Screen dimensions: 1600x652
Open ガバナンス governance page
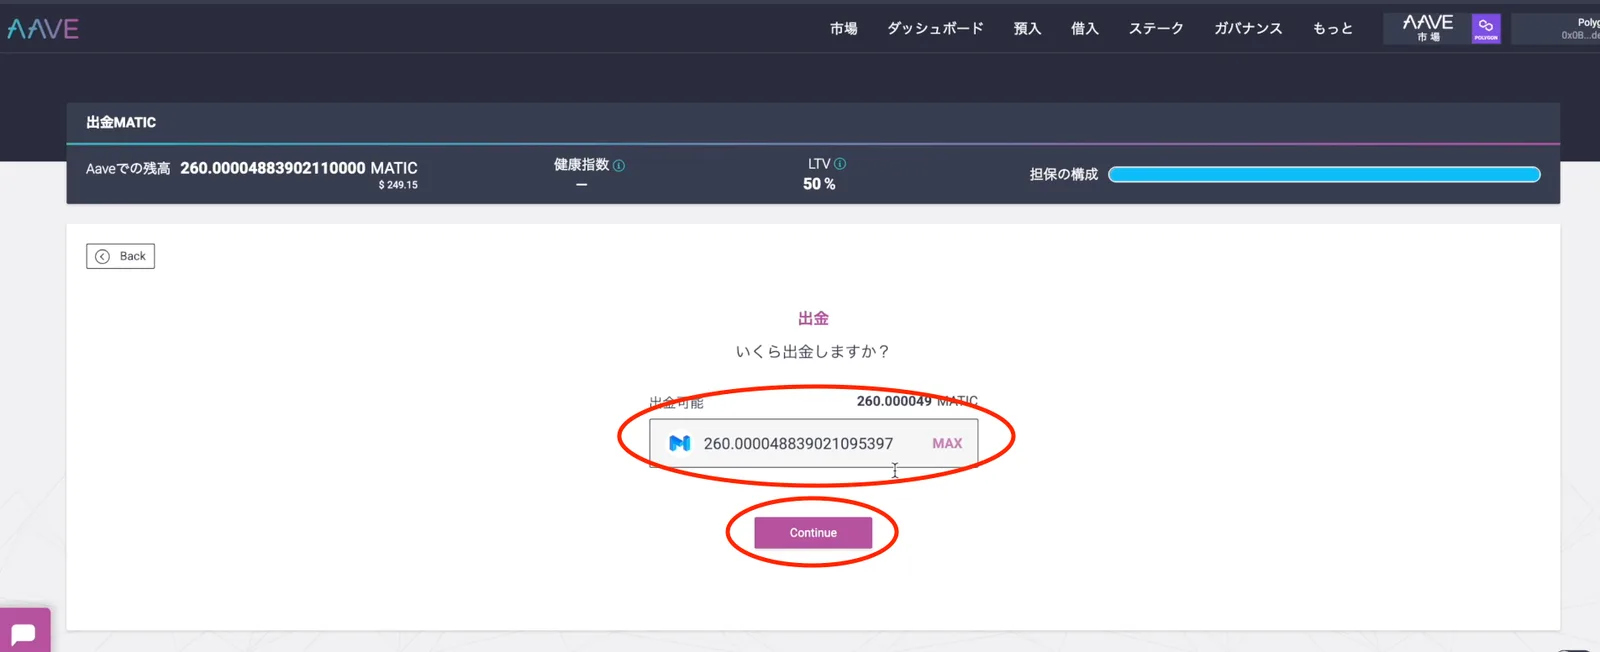click(x=1248, y=29)
